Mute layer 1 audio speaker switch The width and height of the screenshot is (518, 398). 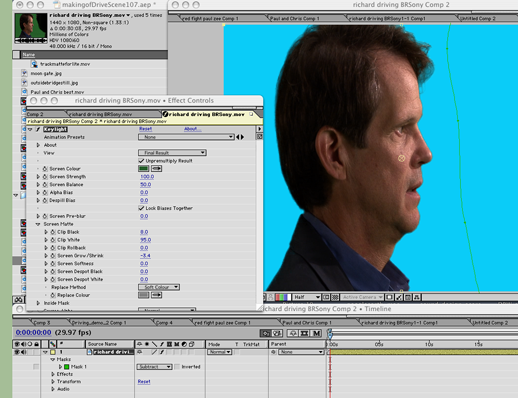[x=23, y=352]
